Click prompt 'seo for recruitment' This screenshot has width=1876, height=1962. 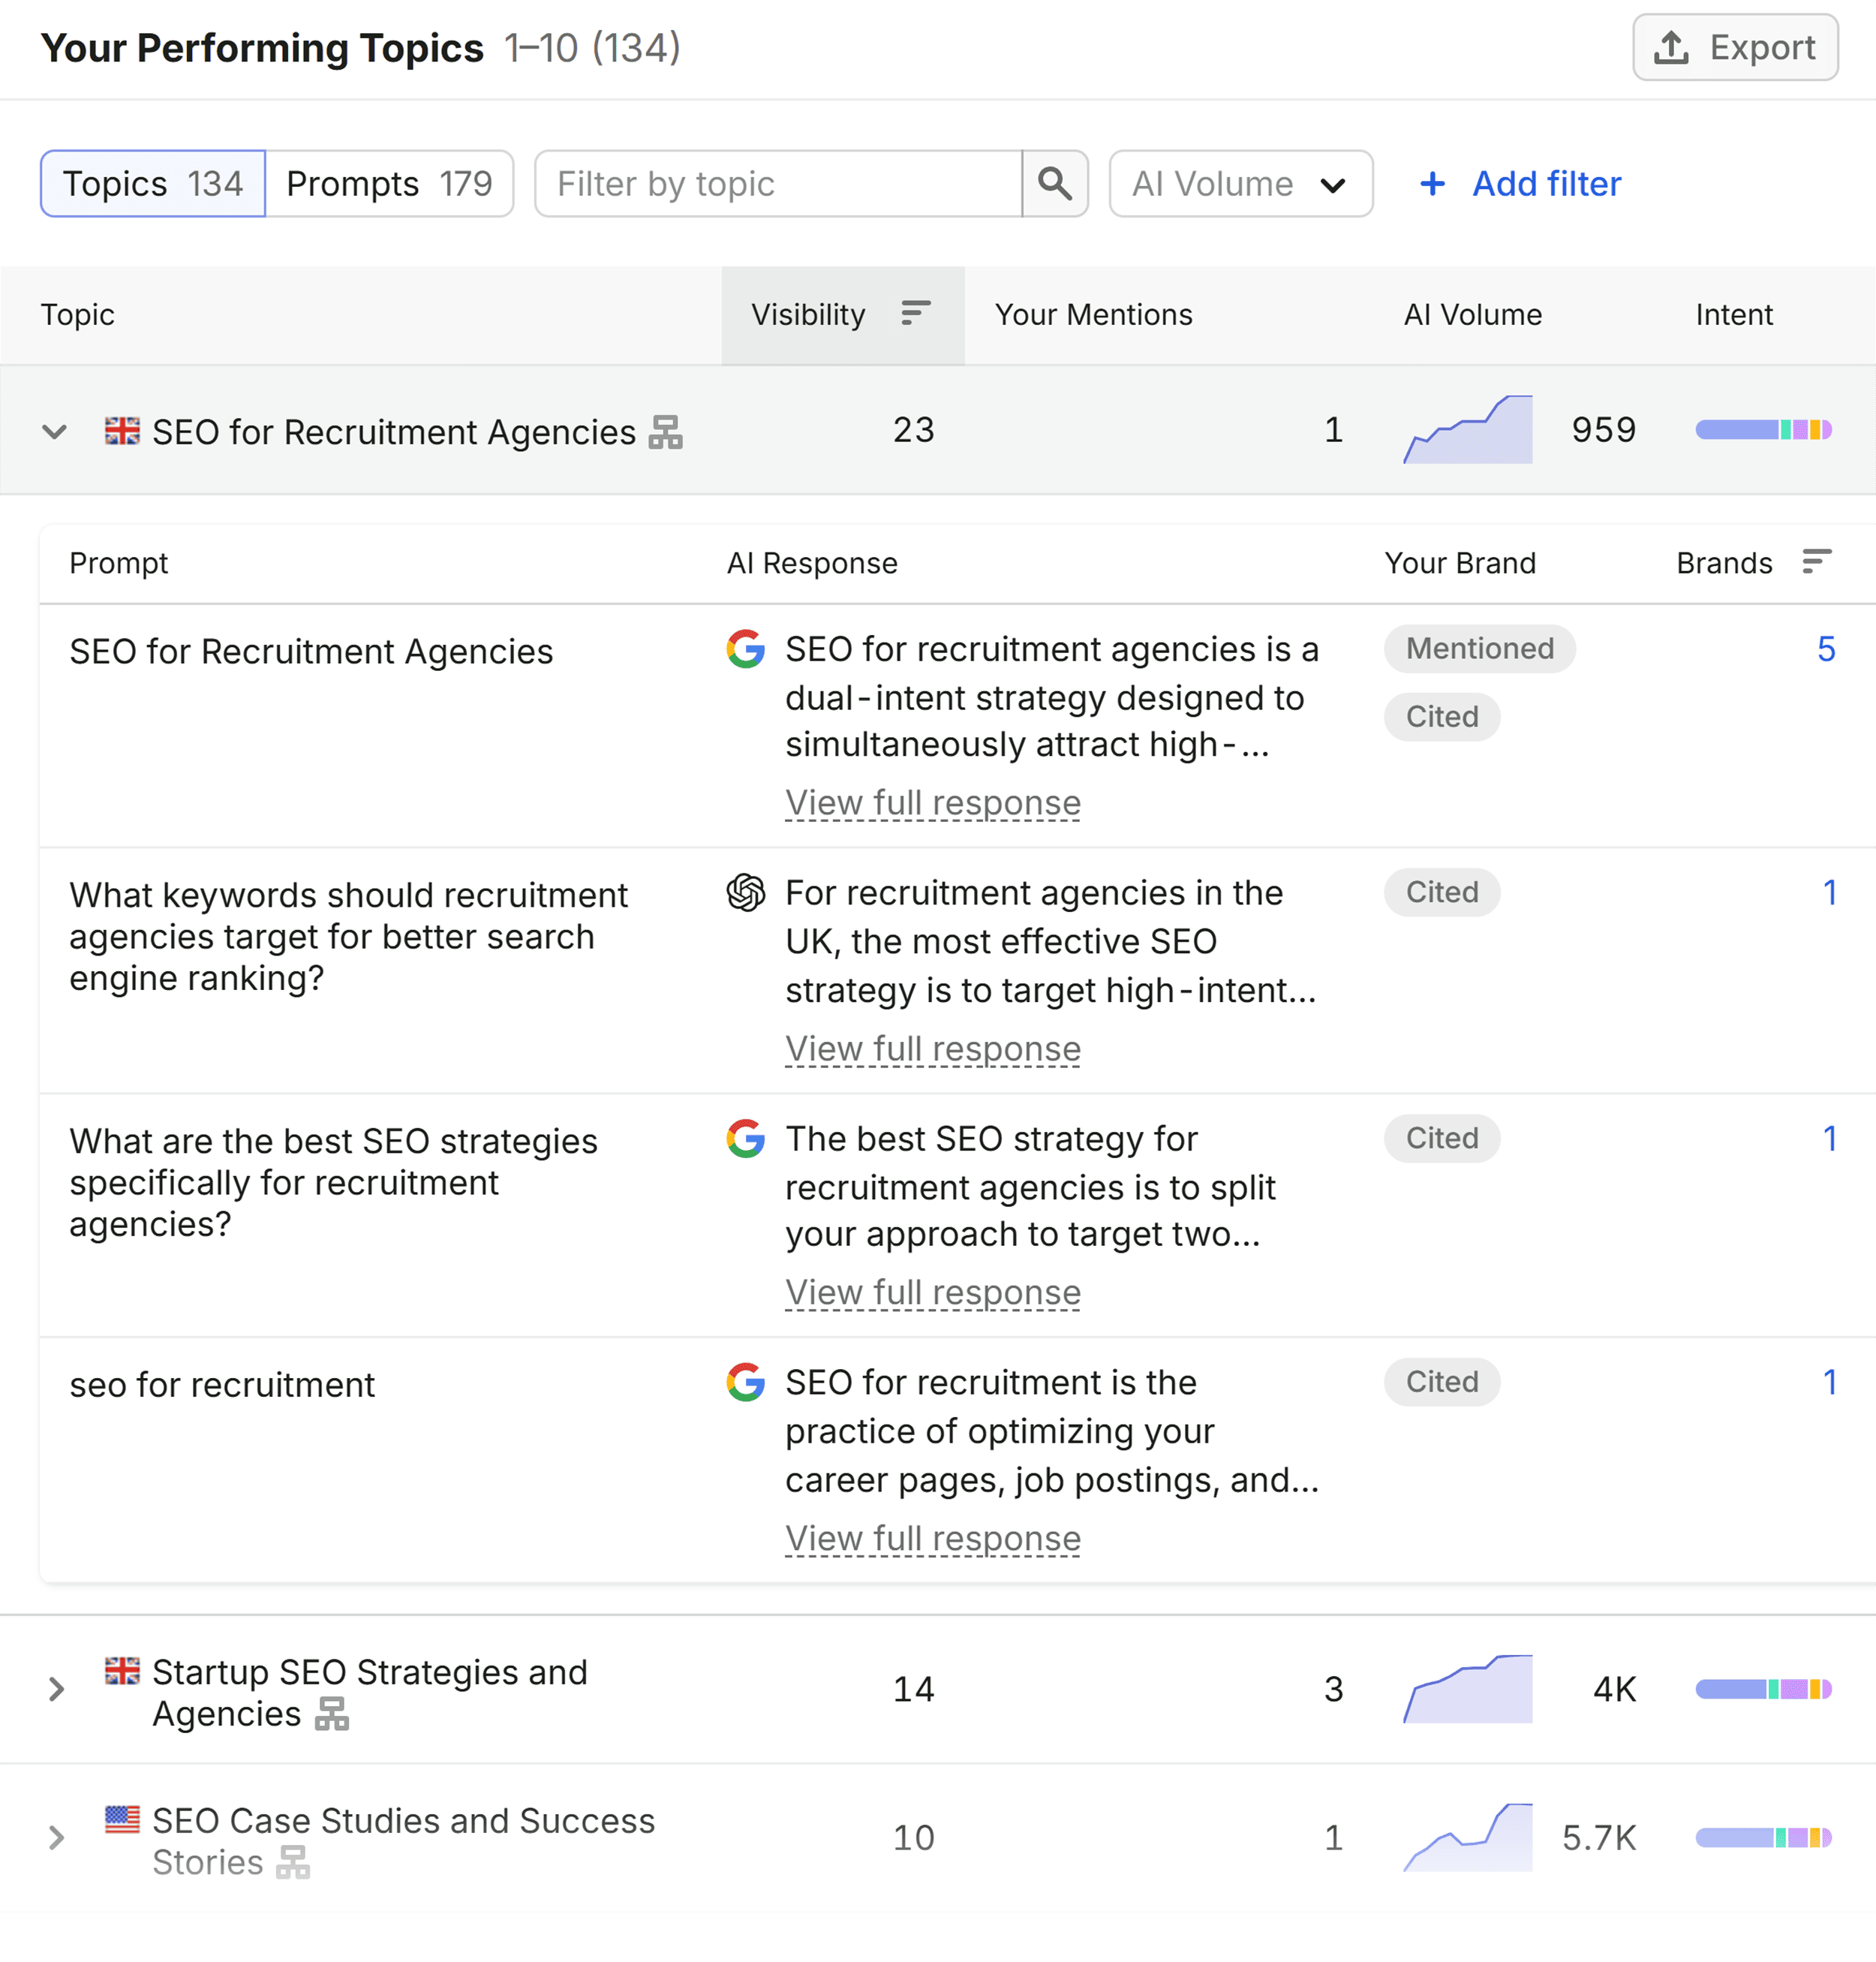tap(222, 1385)
